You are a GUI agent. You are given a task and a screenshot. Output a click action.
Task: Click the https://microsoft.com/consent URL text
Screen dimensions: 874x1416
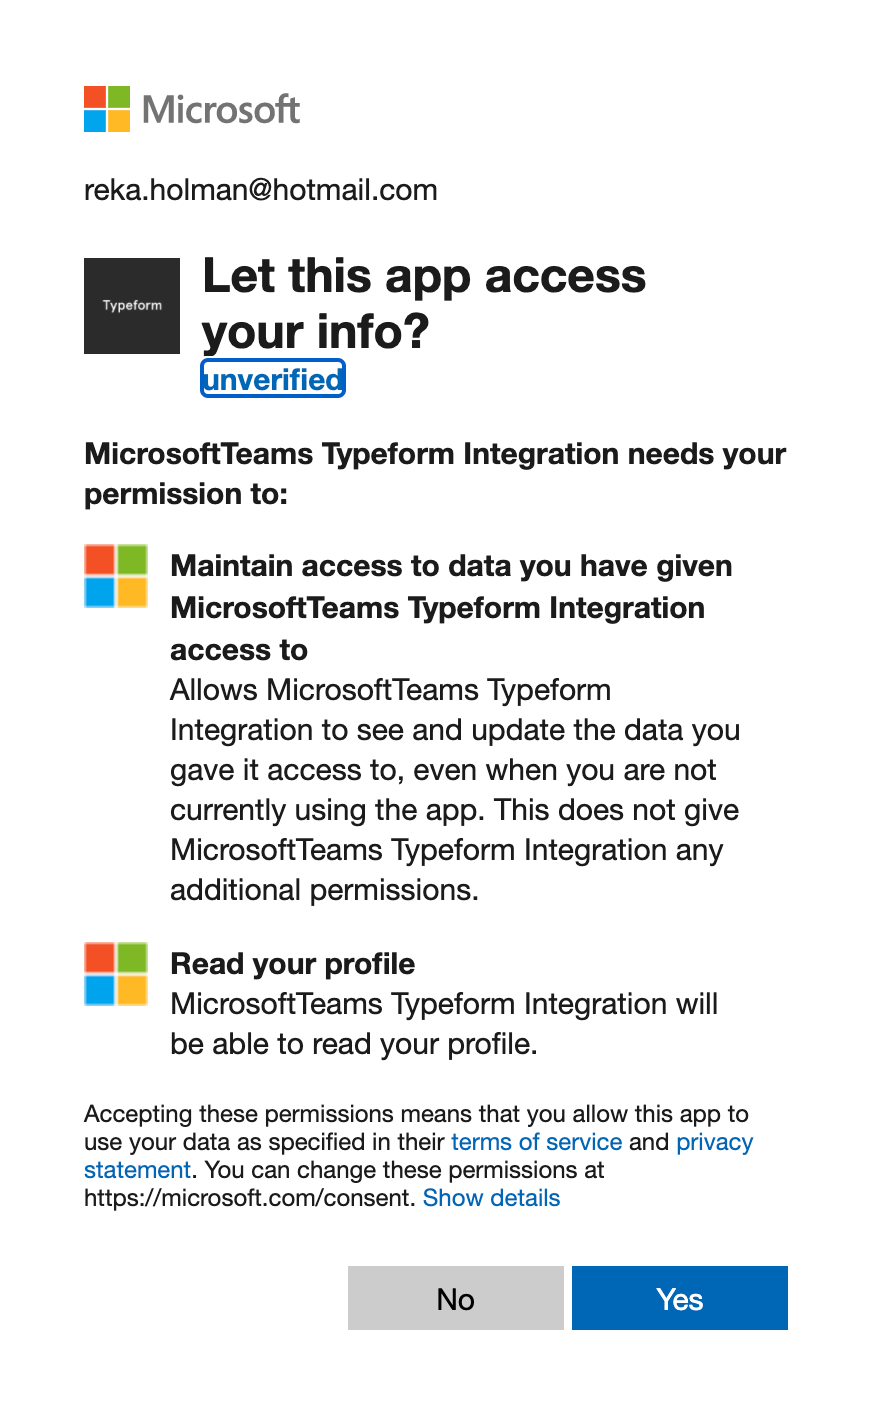(x=249, y=1198)
